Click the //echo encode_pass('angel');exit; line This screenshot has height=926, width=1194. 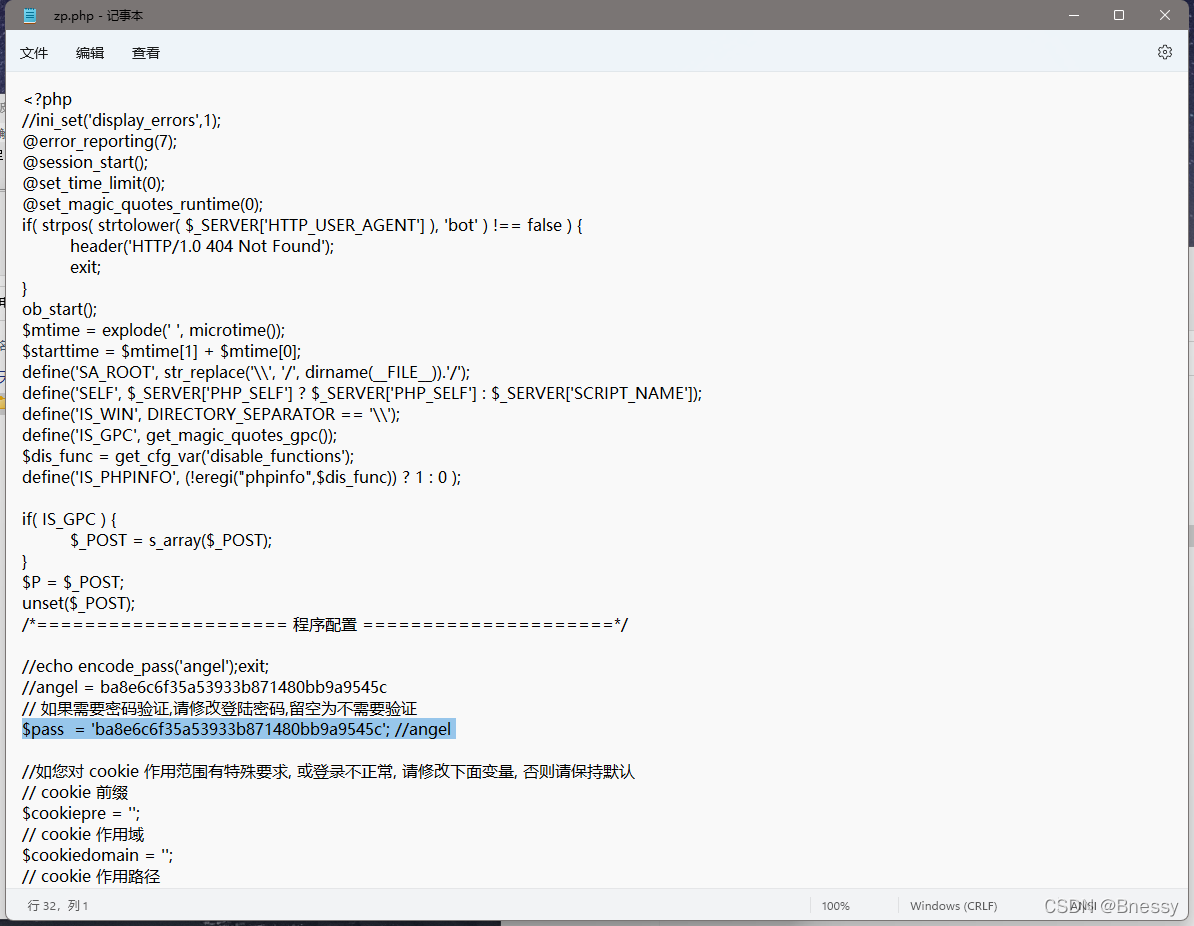tap(145, 666)
